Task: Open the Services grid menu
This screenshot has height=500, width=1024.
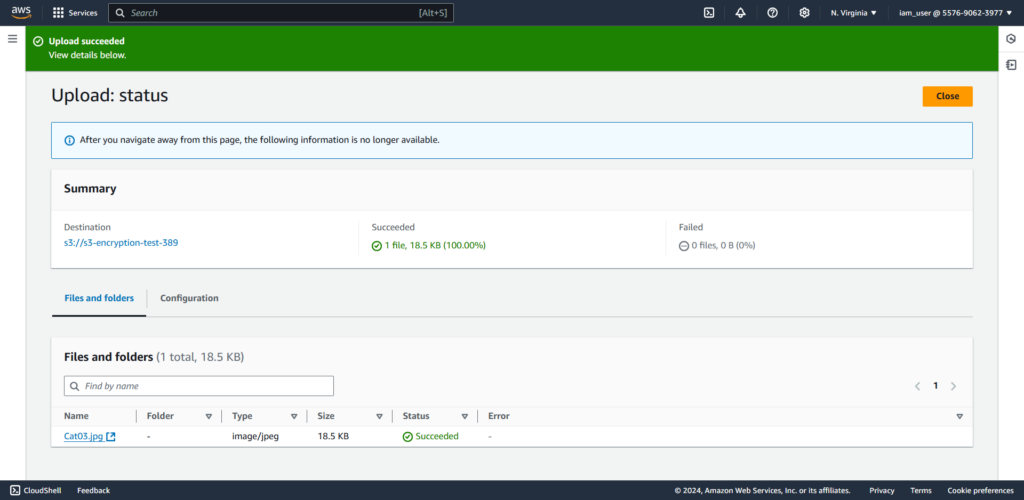Action: coord(75,13)
